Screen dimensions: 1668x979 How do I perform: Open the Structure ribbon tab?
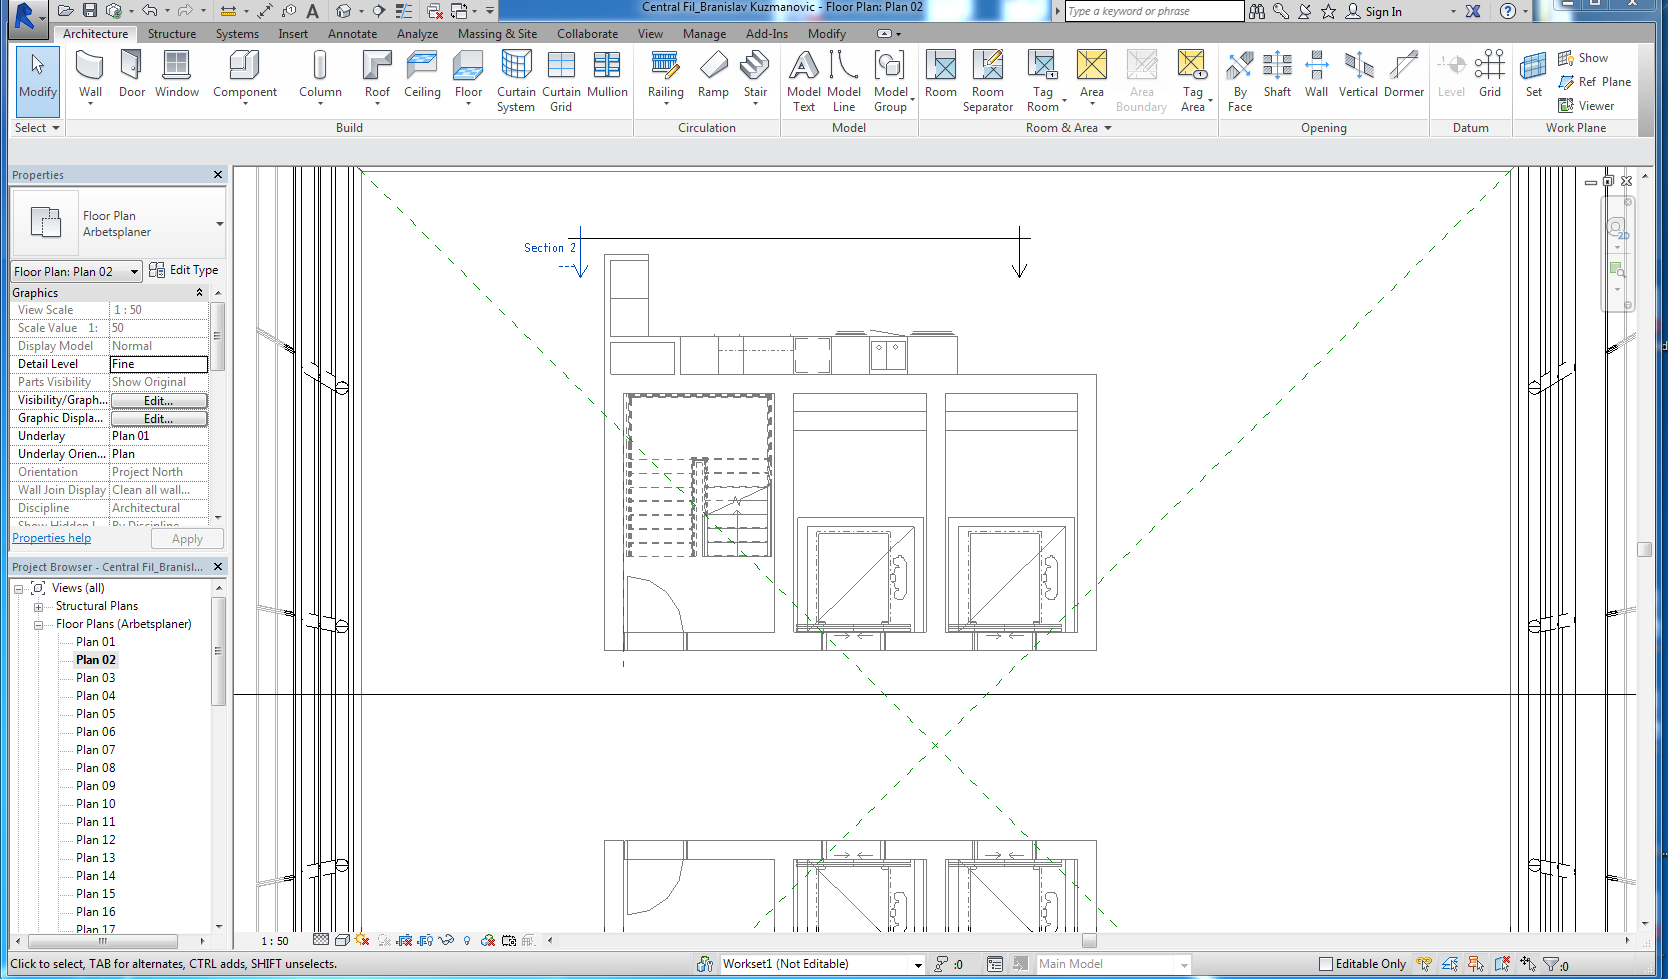[172, 34]
